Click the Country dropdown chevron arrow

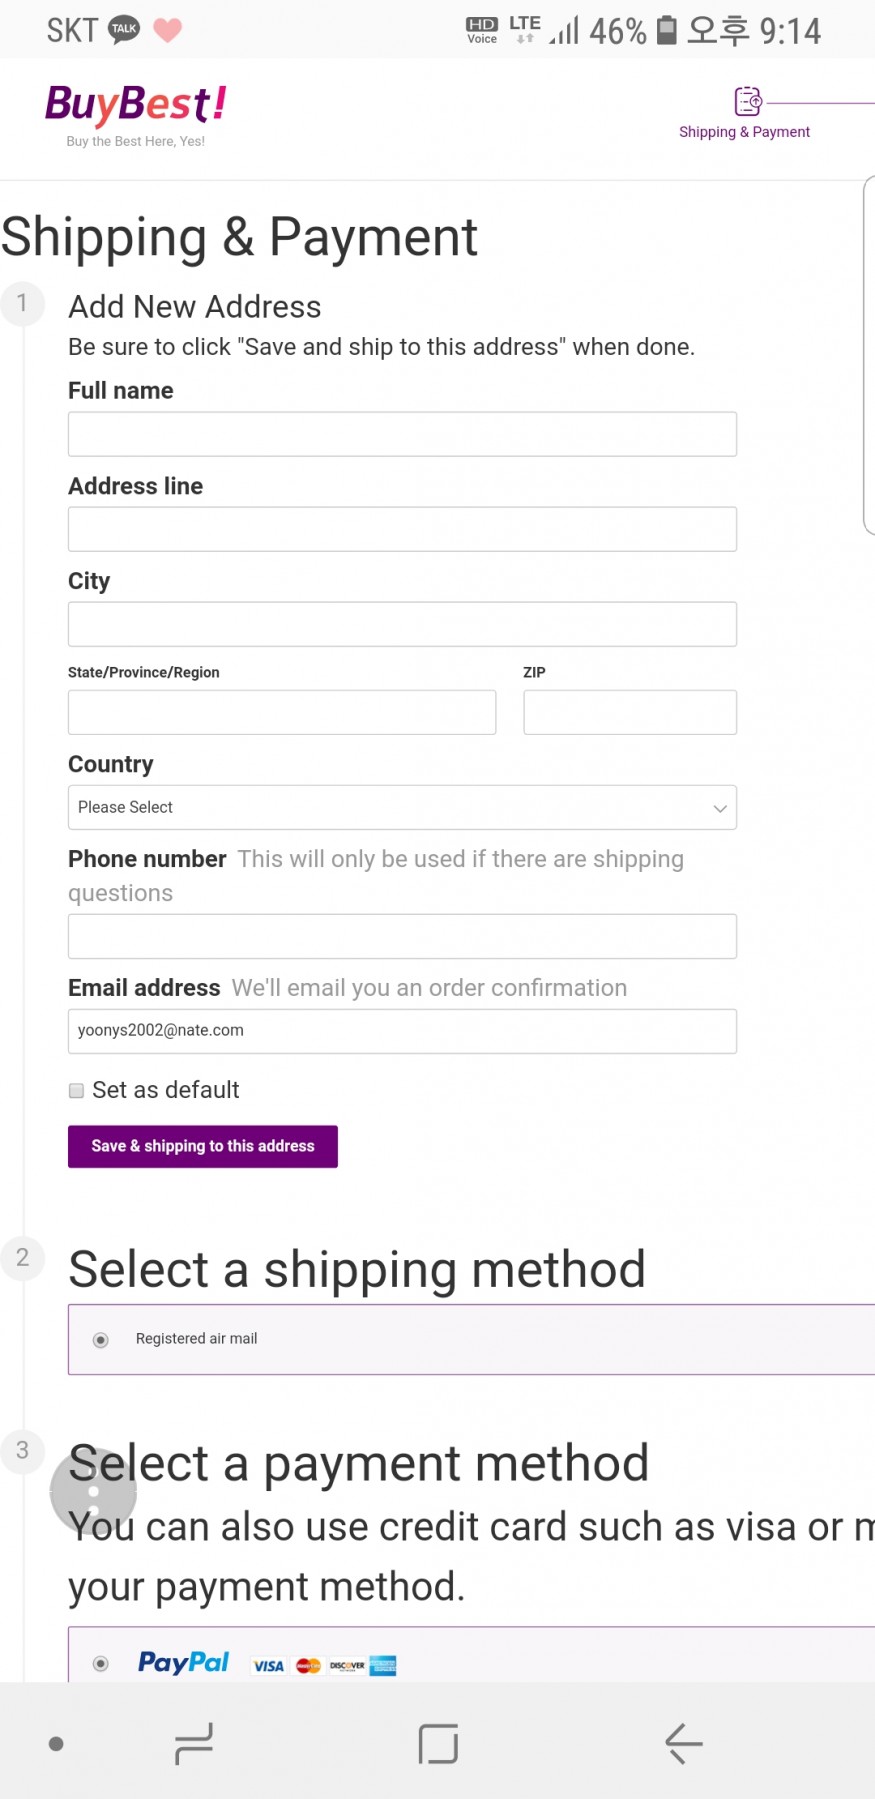[x=719, y=808]
